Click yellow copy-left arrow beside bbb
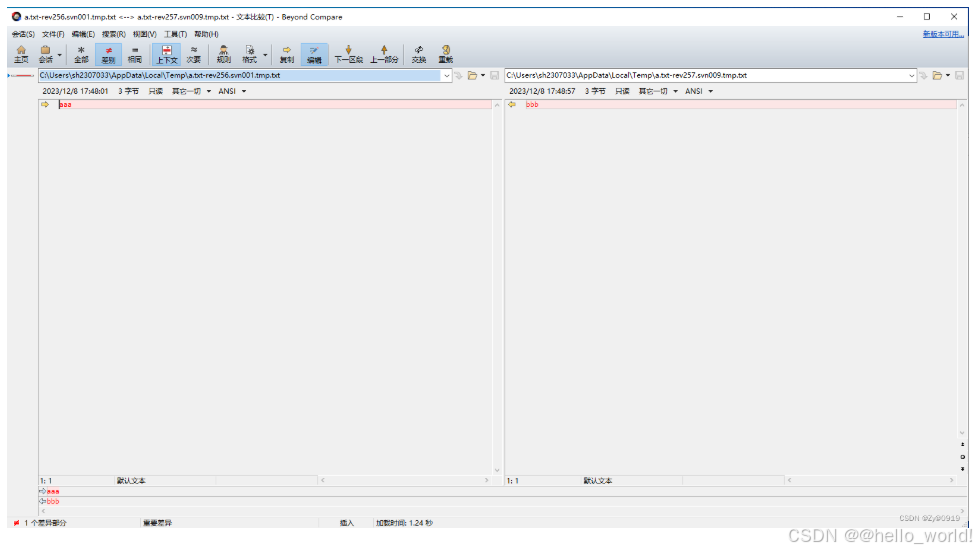This screenshot has width=977, height=553. click(x=512, y=105)
